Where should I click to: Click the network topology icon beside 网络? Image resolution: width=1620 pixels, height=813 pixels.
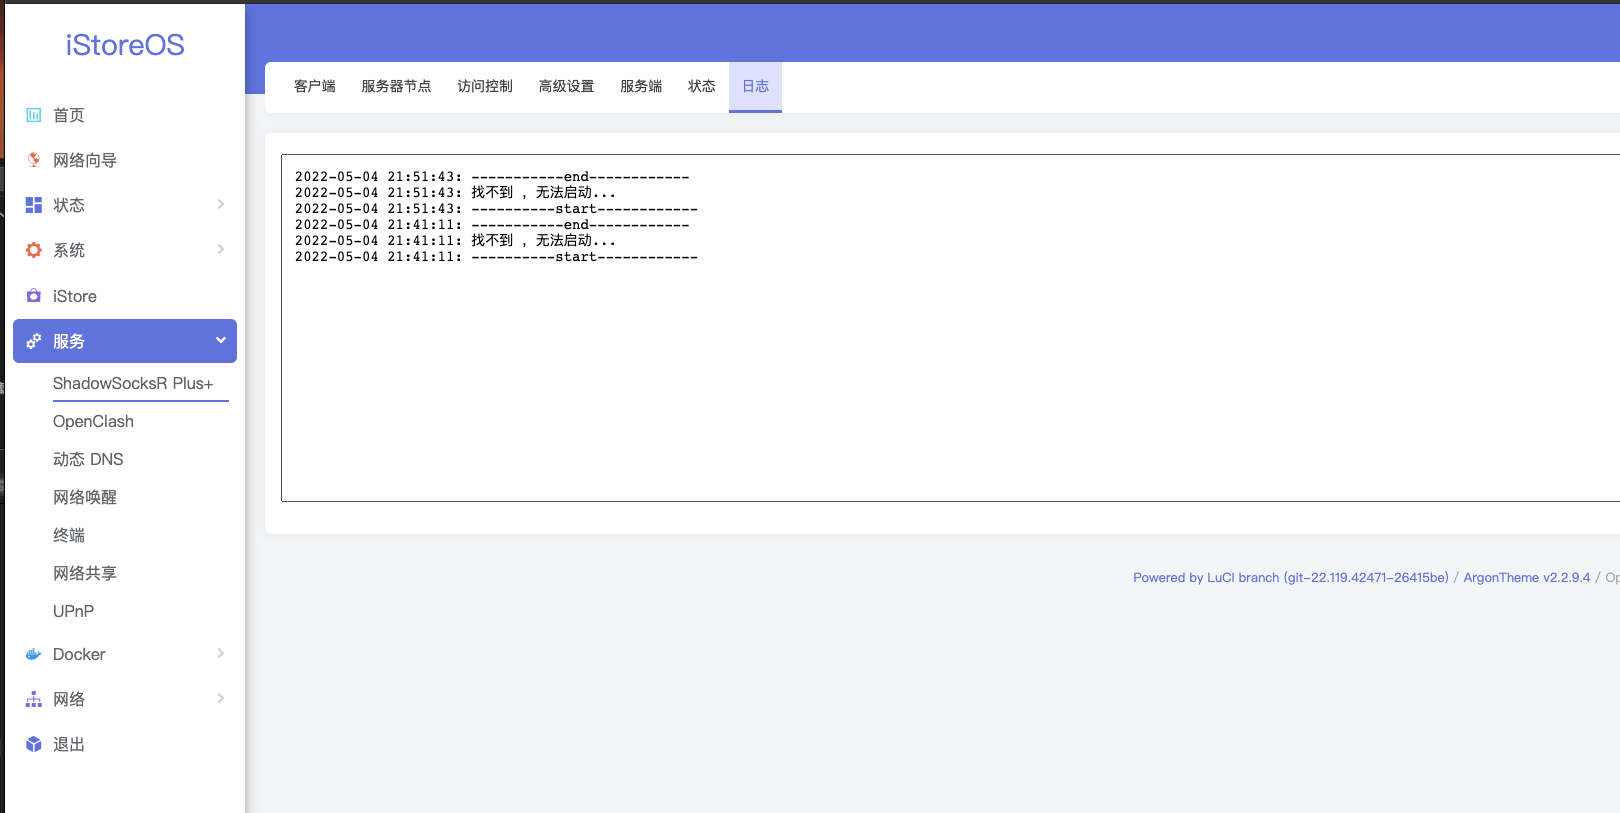[34, 699]
